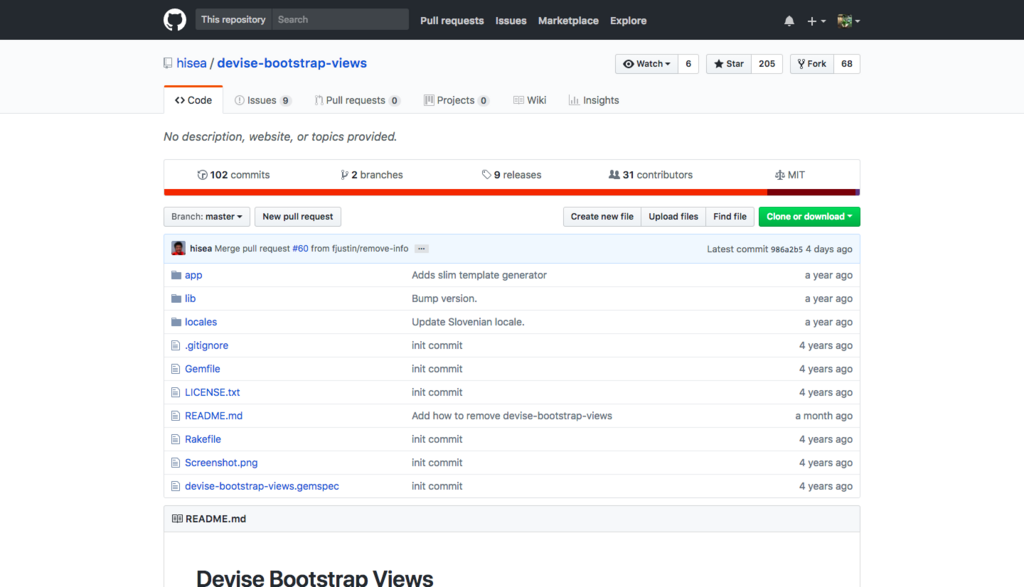Open the 31 contributors link
This screenshot has width=1024, height=587.
[x=650, y=175]
